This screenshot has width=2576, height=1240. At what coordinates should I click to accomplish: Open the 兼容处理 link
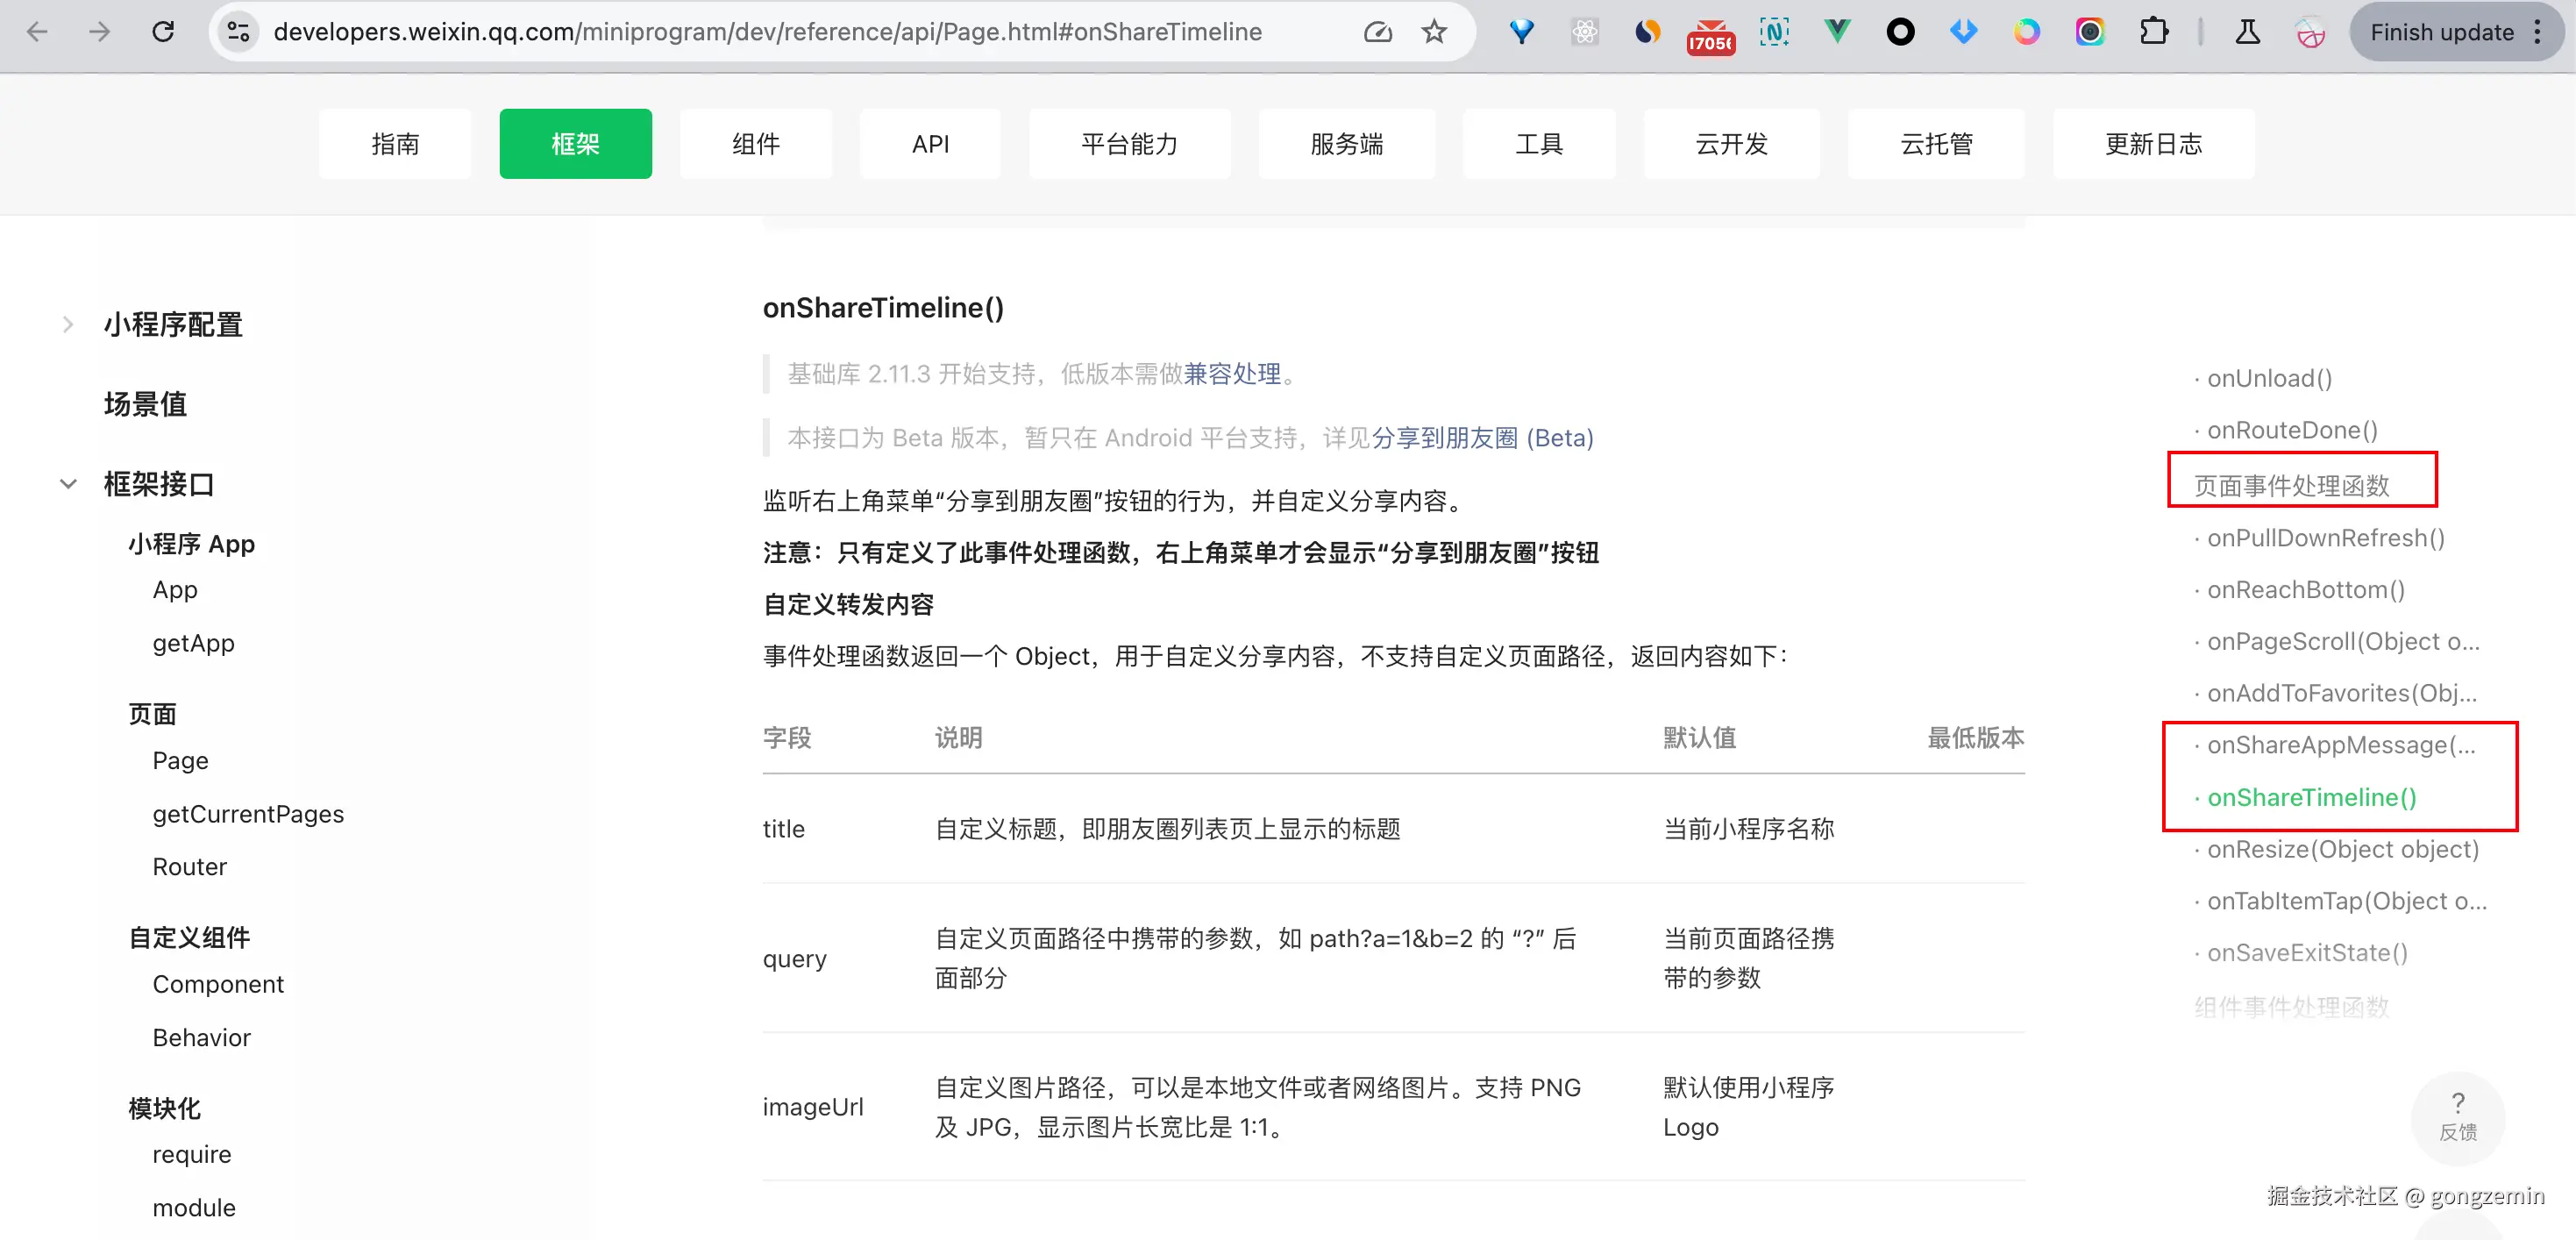[x=1232, y=374]
